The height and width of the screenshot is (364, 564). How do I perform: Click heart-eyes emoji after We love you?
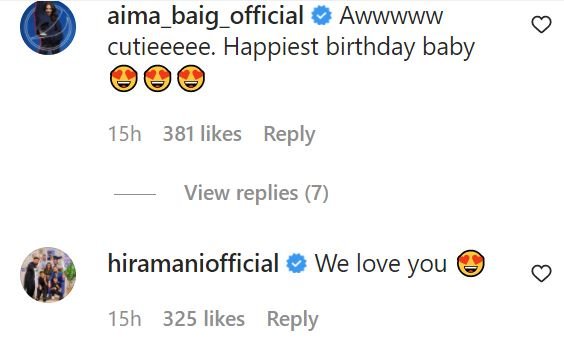pyautogui.click(x=471, y=263)
